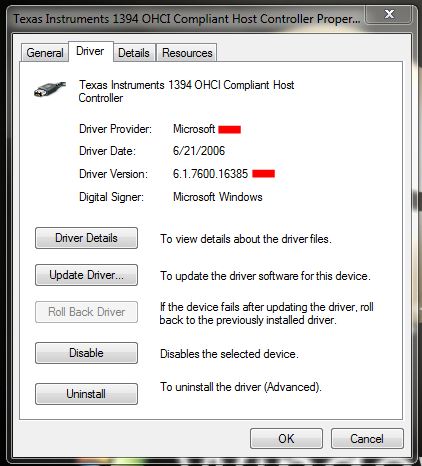Go to the Resources tab
Screen dimensions: 422x466
[x=187, y=53]
